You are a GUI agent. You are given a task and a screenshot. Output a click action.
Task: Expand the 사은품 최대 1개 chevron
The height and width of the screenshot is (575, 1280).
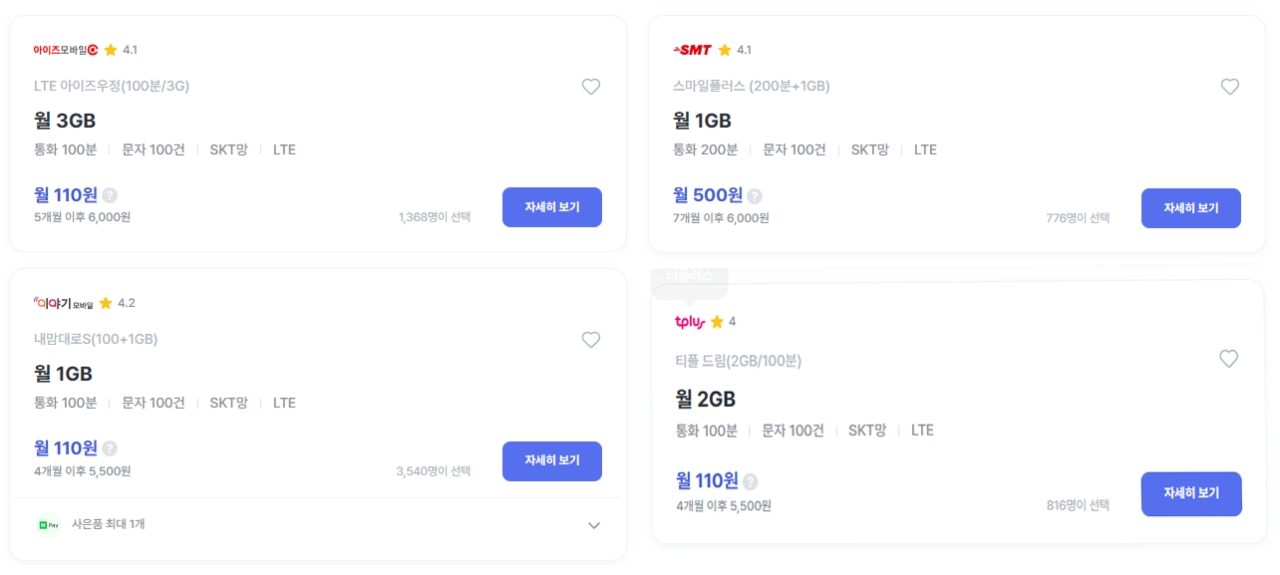(594, 525)
